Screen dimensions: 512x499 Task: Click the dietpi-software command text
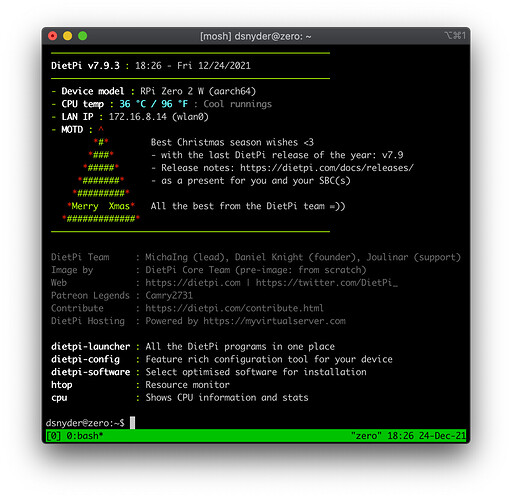click(x=90, y=372)
